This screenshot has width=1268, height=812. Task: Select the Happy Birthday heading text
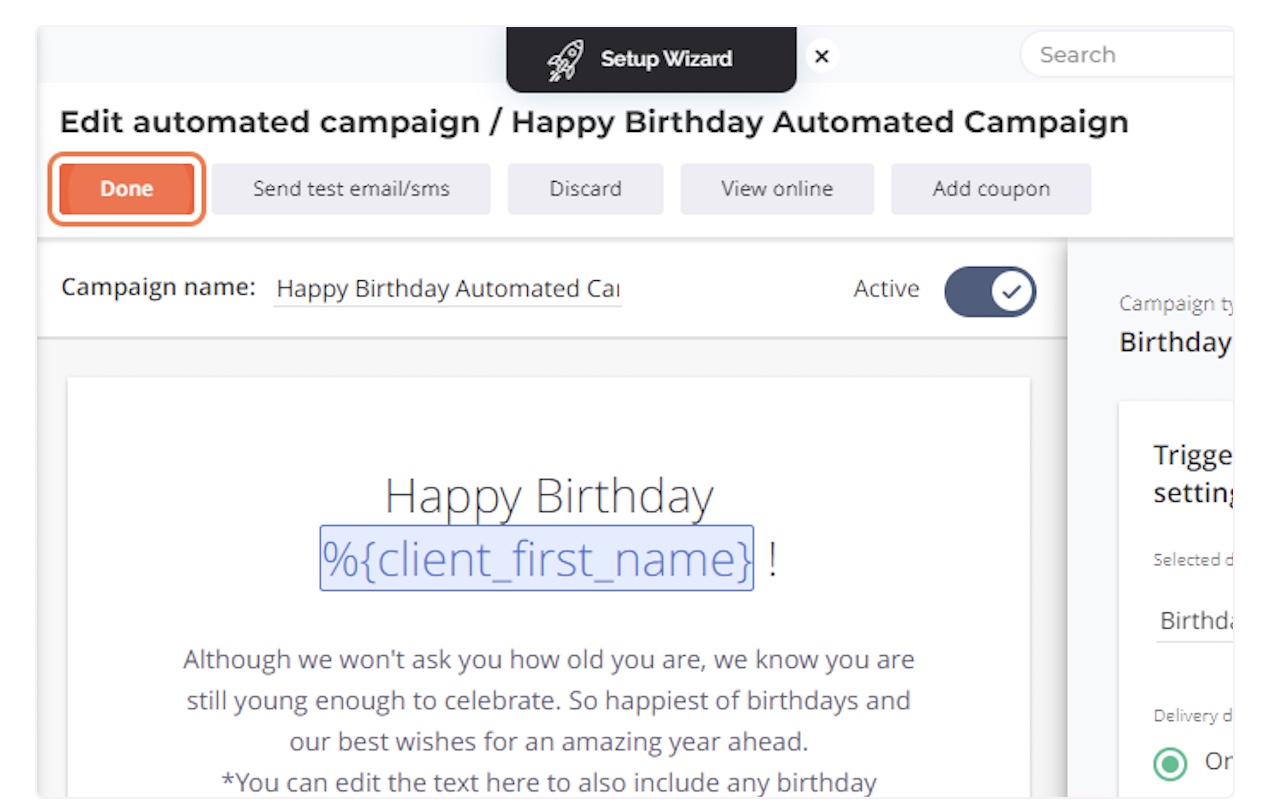click(x=549, y=496)
